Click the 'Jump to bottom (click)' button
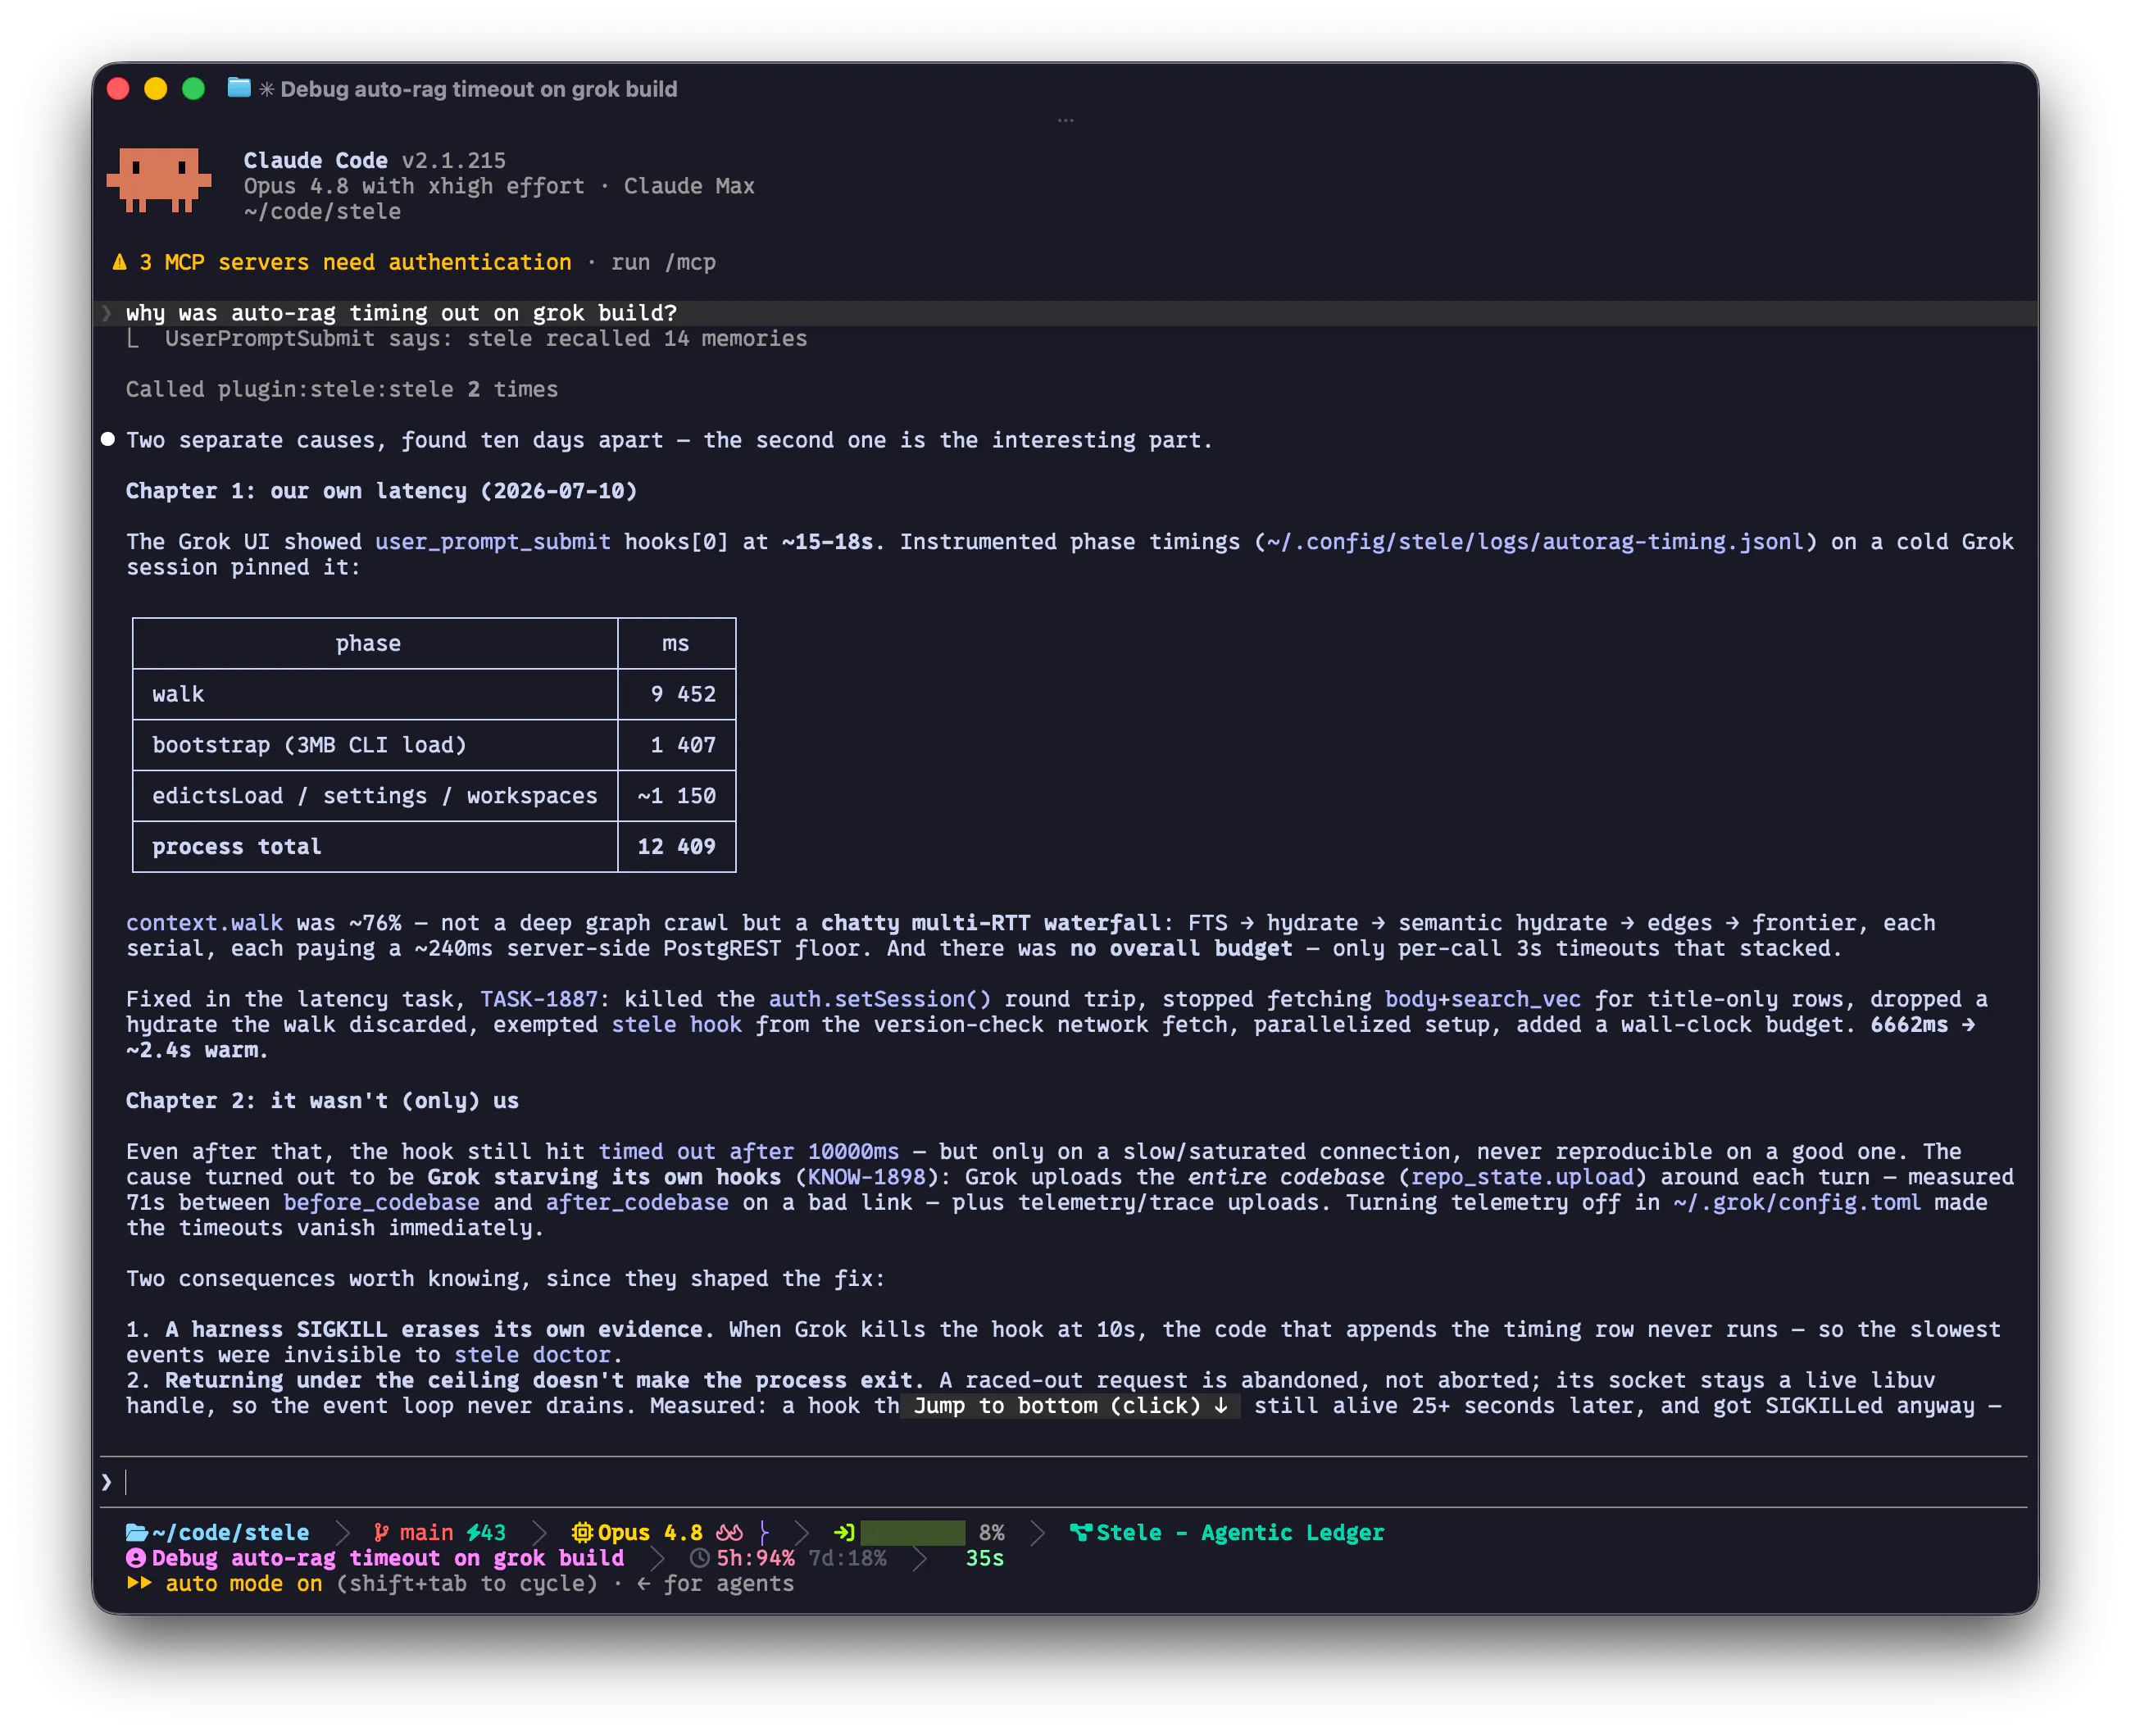The image size is (2131, 1736). pos(1071,1405)
